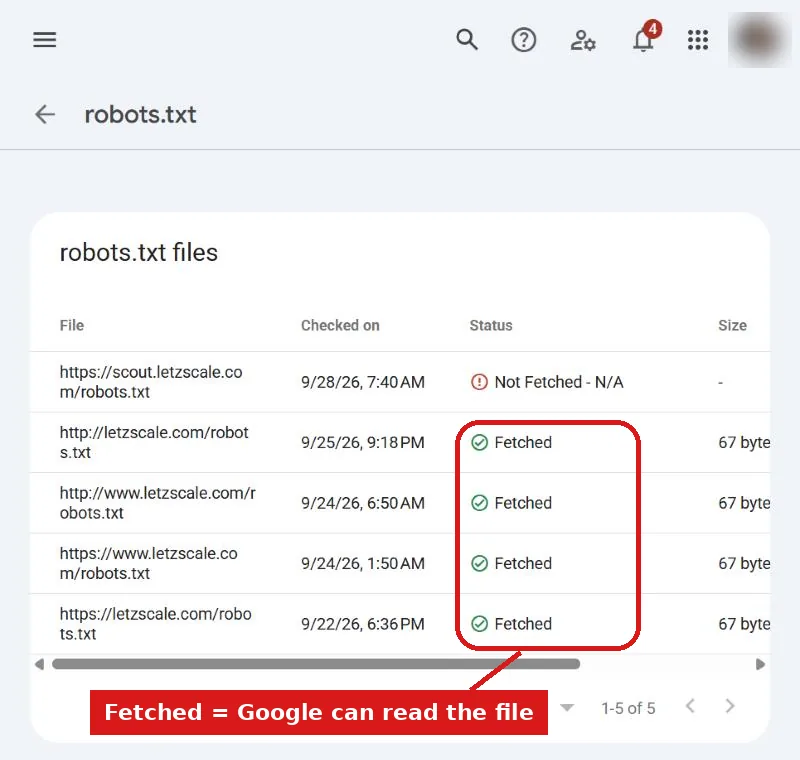Select the Size column header
Screen dimensions: 800x760
click(x=733, y=325)
